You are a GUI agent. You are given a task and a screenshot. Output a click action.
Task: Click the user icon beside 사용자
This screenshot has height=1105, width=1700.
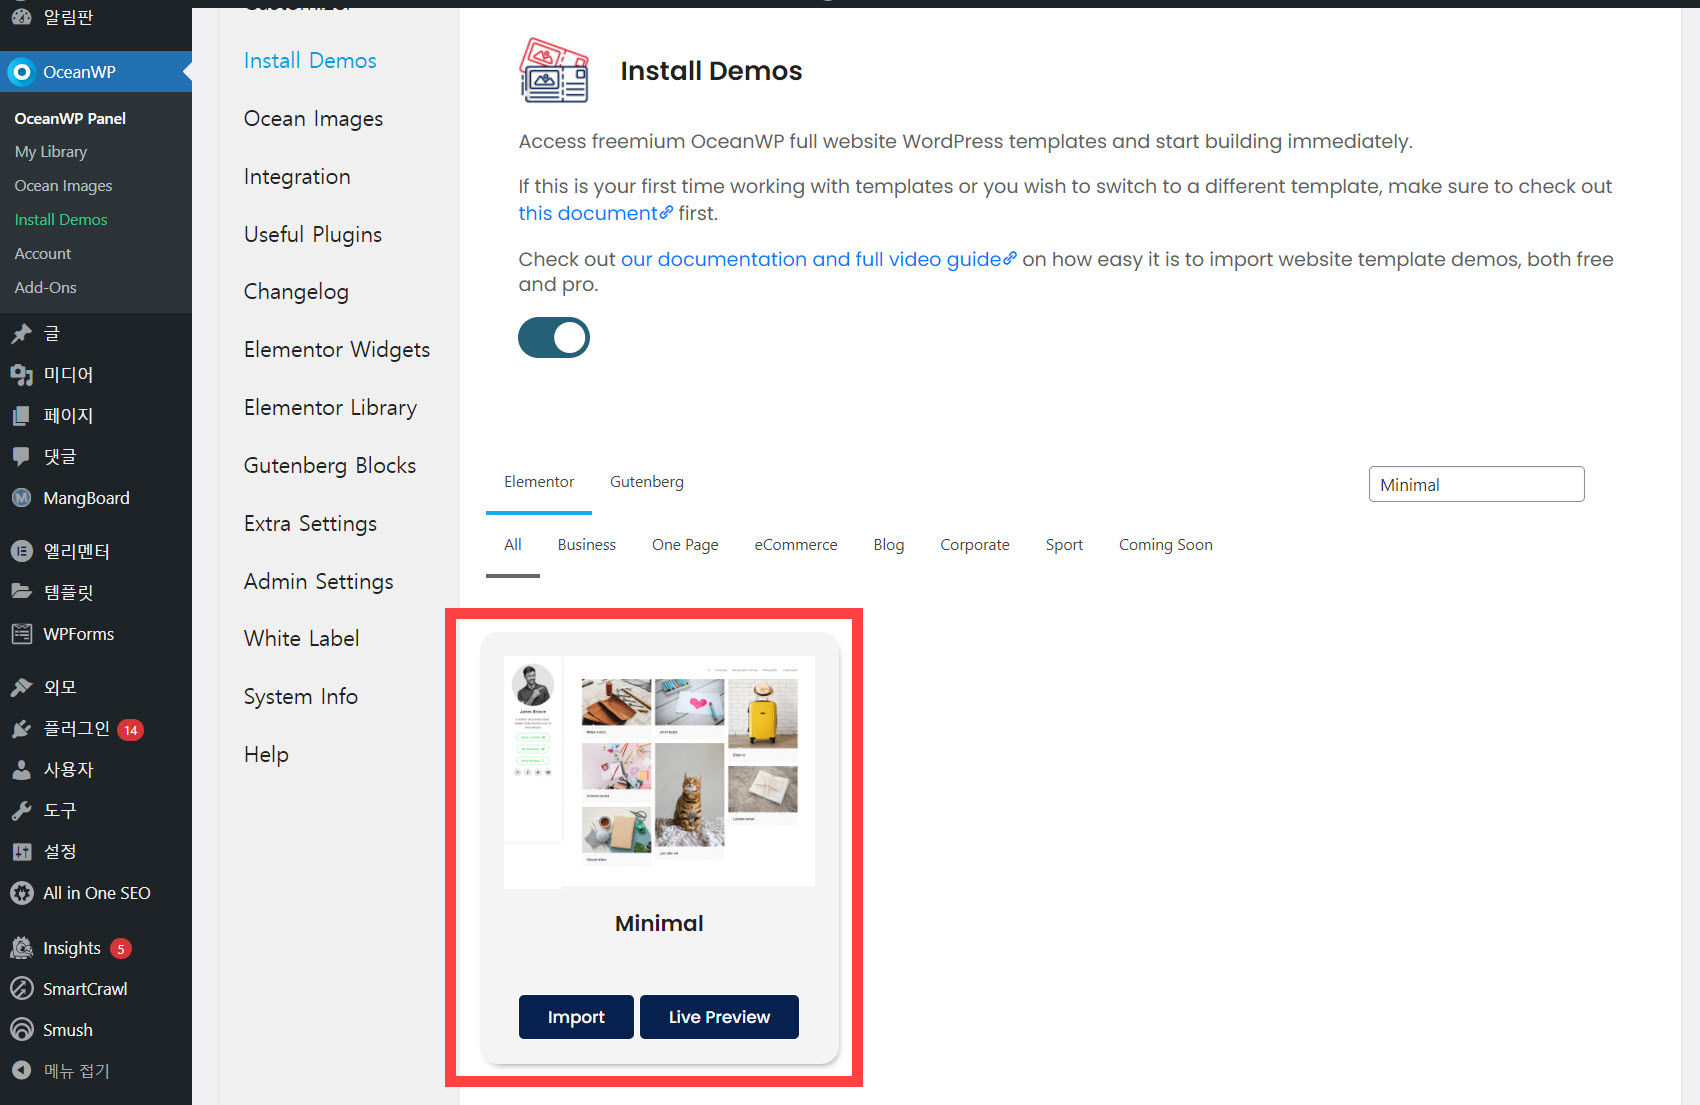coord(21,770)
